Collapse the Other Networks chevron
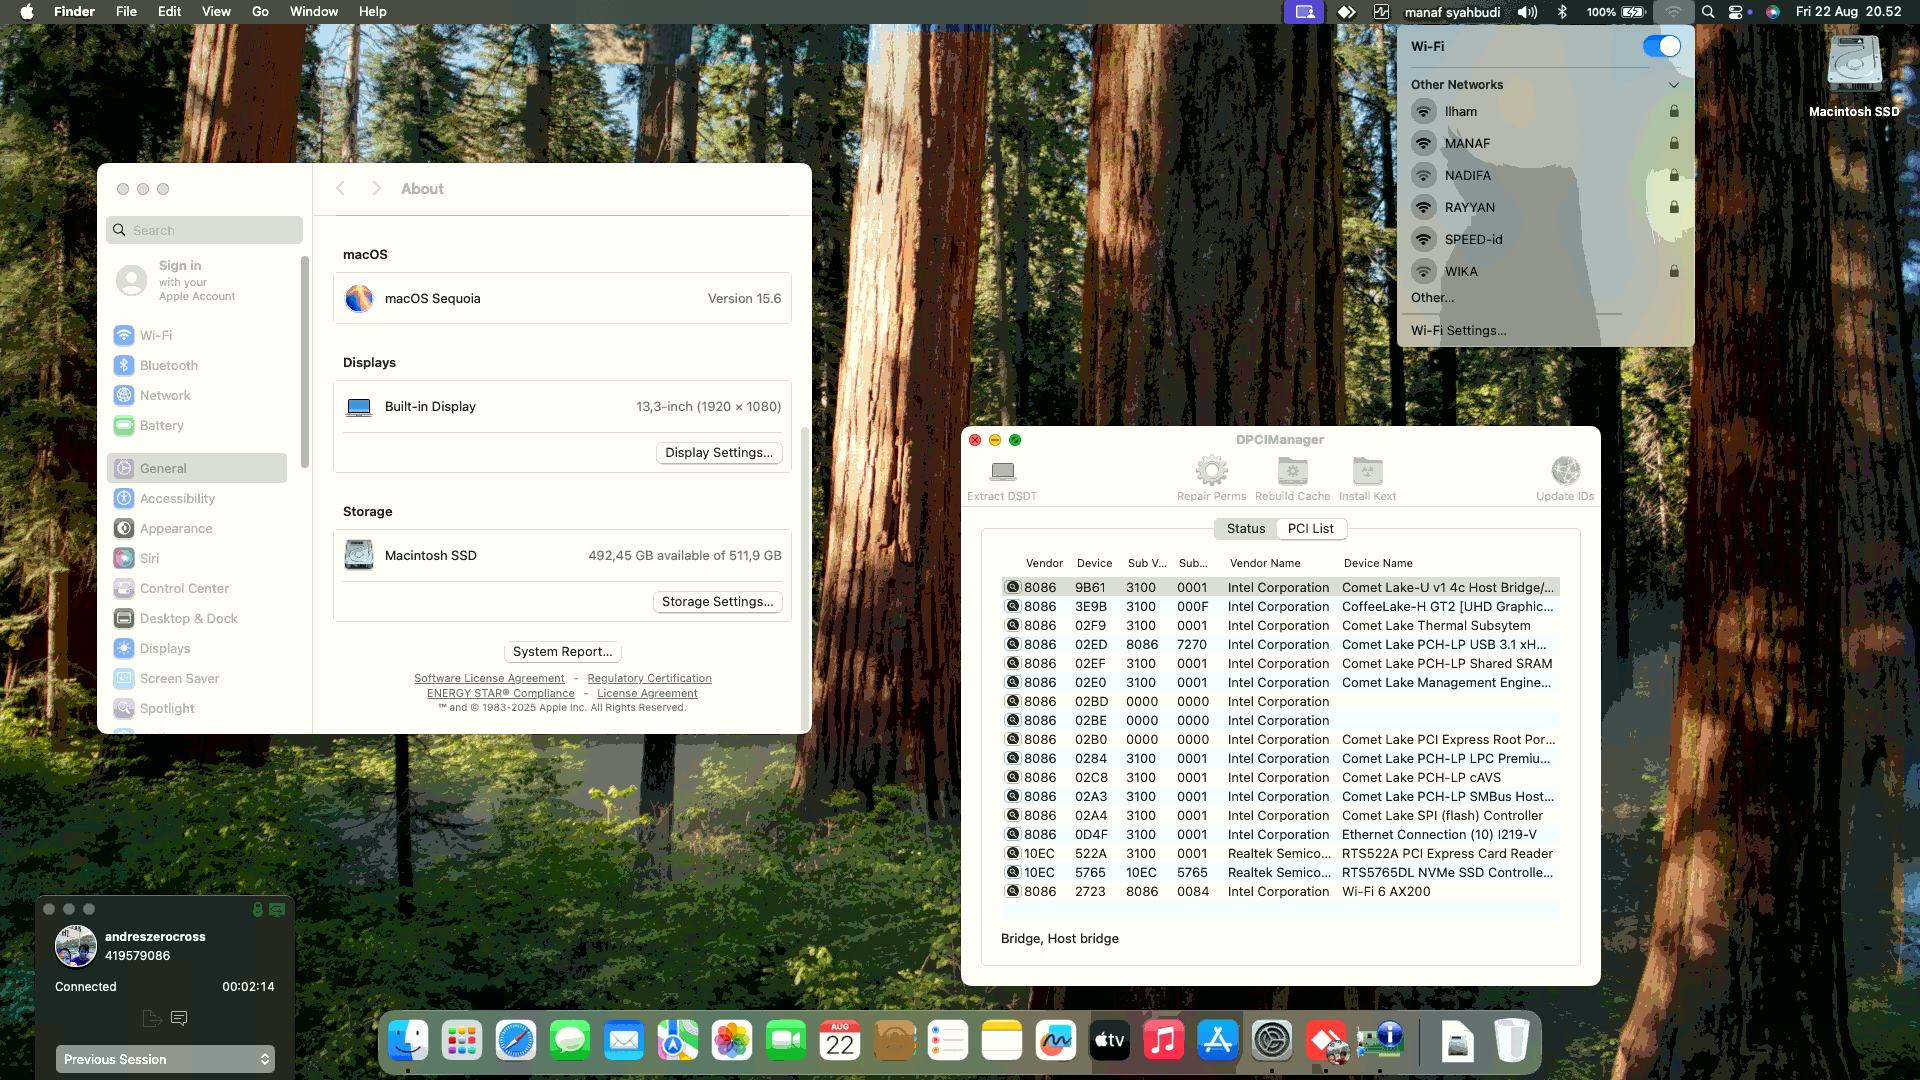The width and height of the screenshot is (1920, 1080). click(1673, 85)
